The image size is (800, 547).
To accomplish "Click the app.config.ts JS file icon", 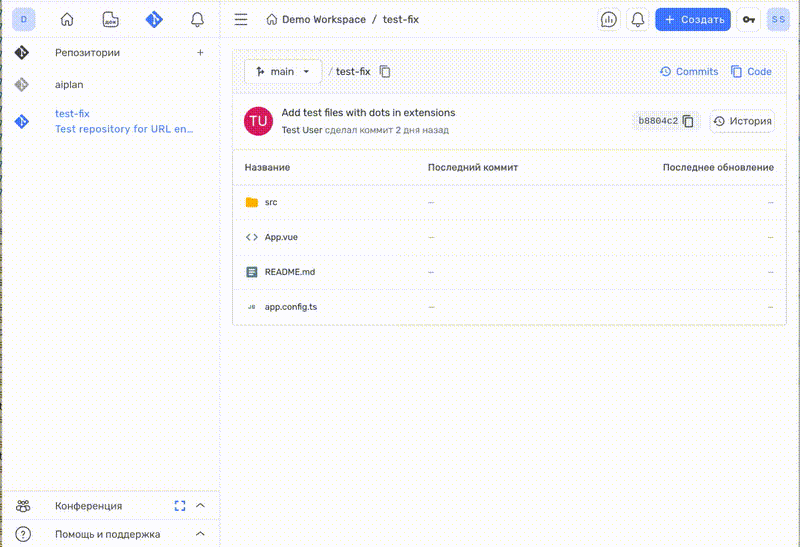I will 252,307.
